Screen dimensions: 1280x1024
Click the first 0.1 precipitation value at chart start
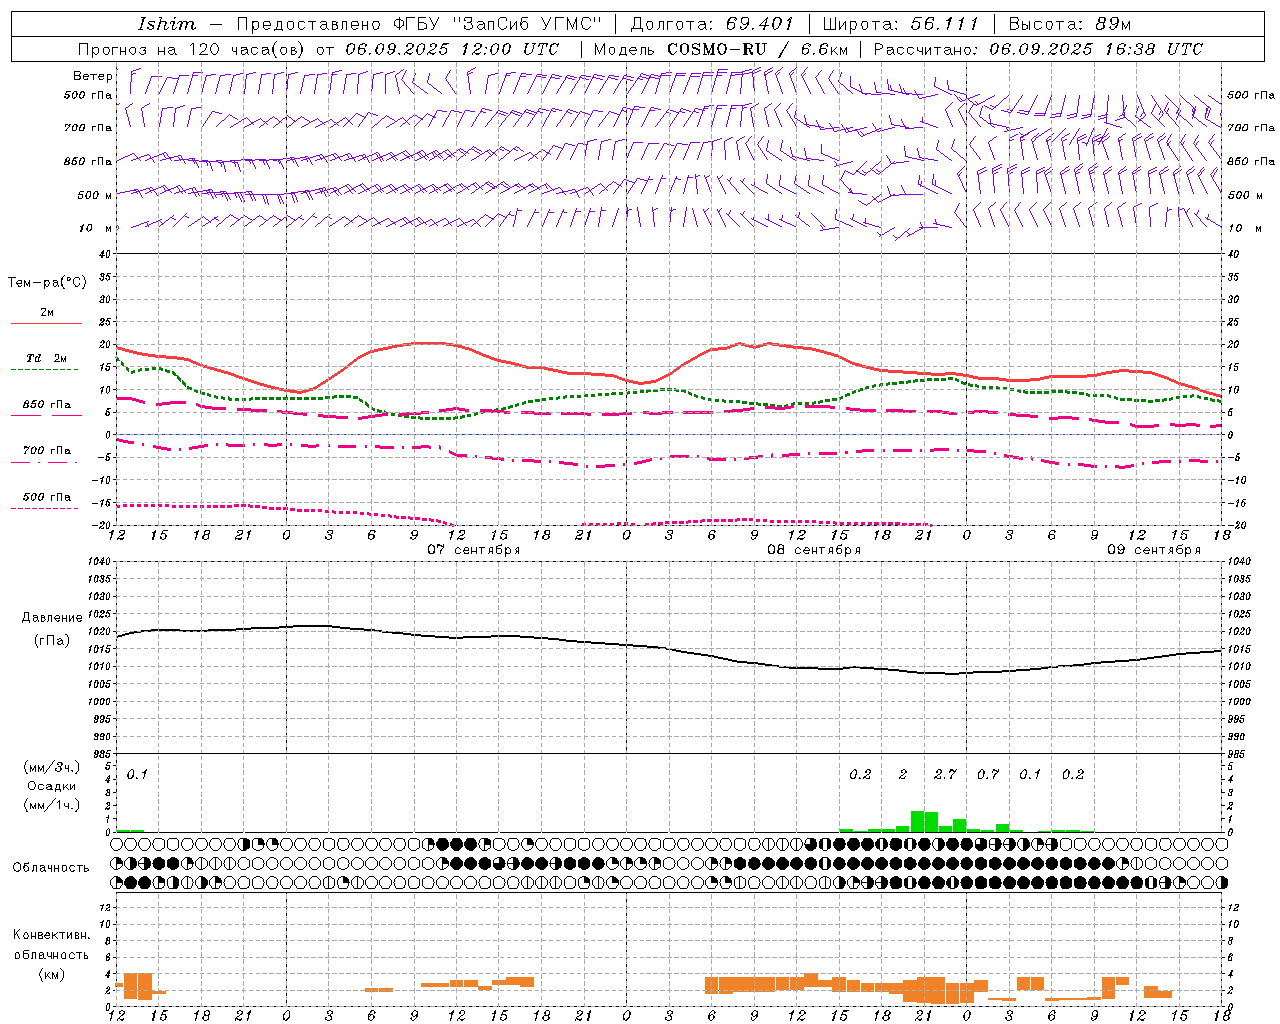[137, 774]
